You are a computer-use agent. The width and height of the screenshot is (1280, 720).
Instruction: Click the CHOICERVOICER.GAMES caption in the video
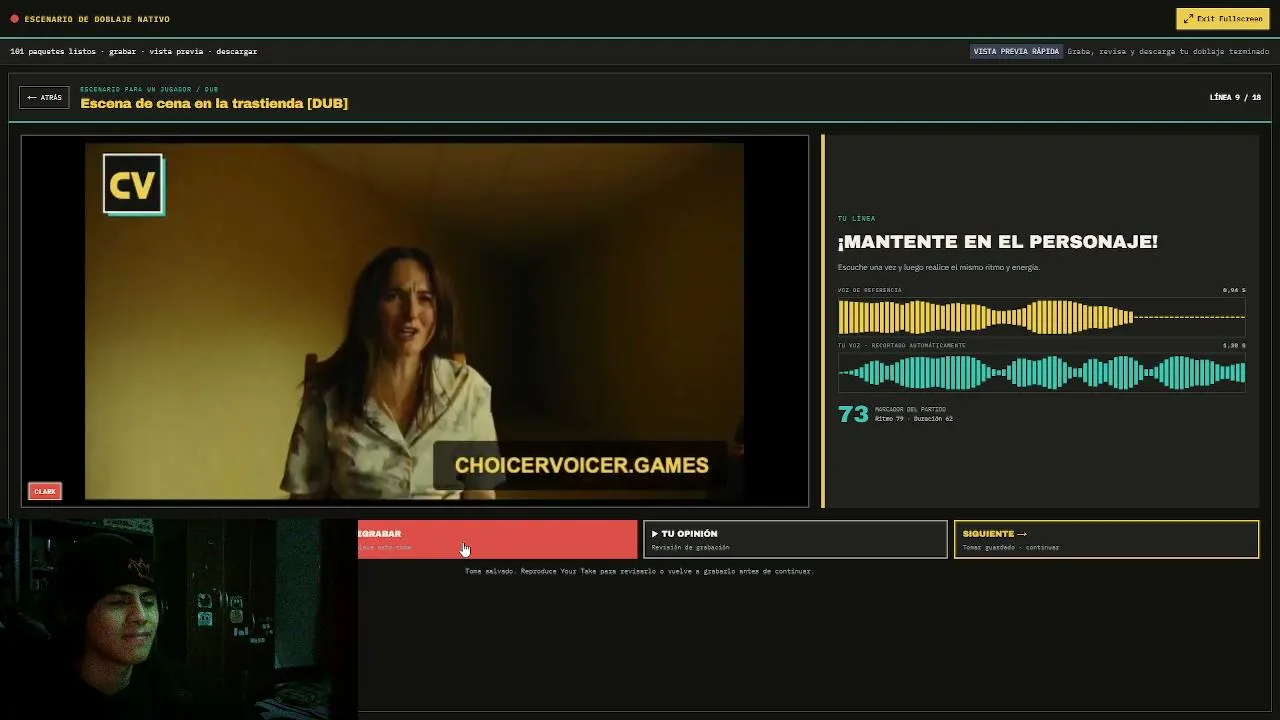coord(581,465)
